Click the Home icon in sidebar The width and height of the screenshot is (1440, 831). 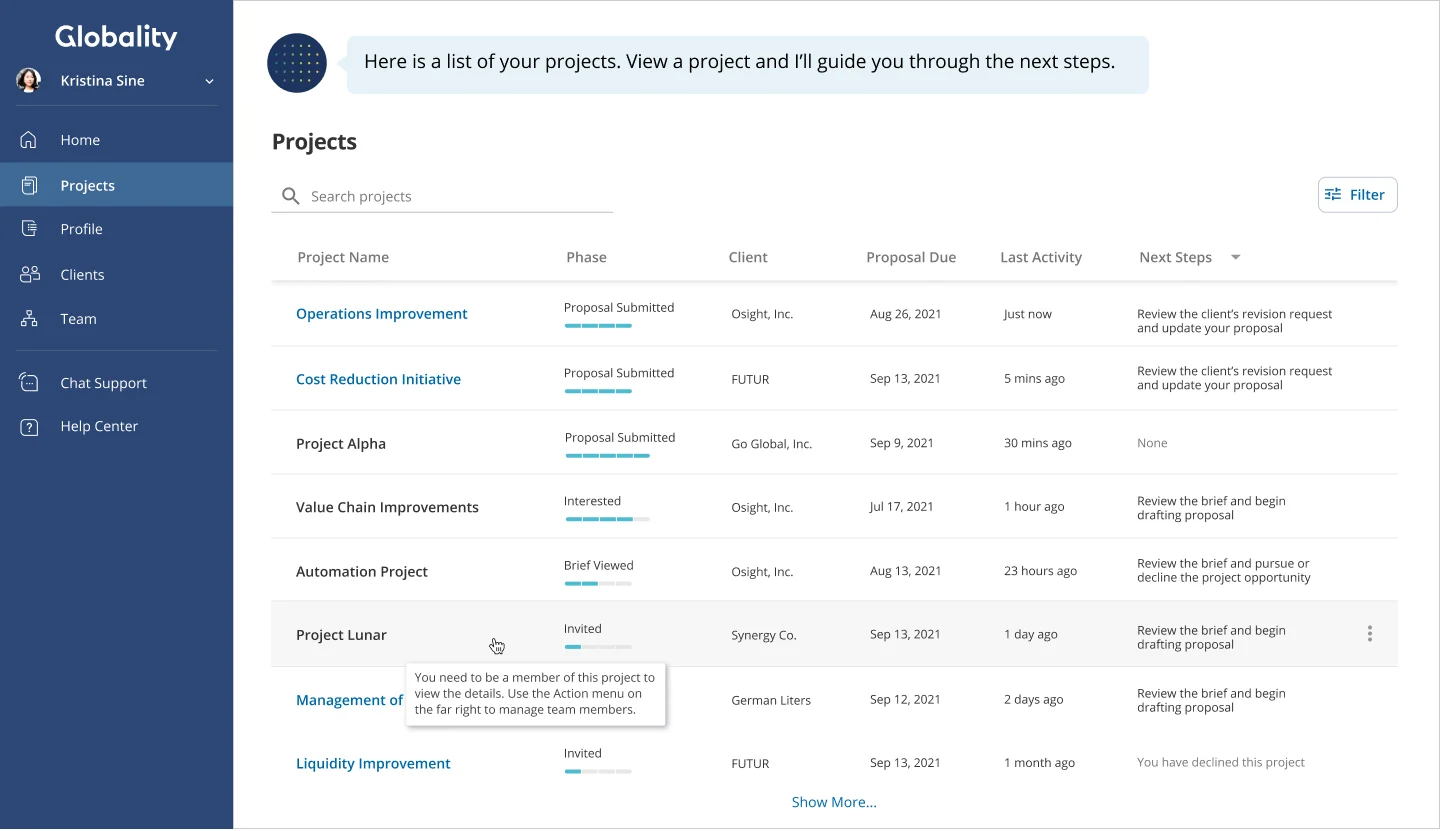(29, 140)
